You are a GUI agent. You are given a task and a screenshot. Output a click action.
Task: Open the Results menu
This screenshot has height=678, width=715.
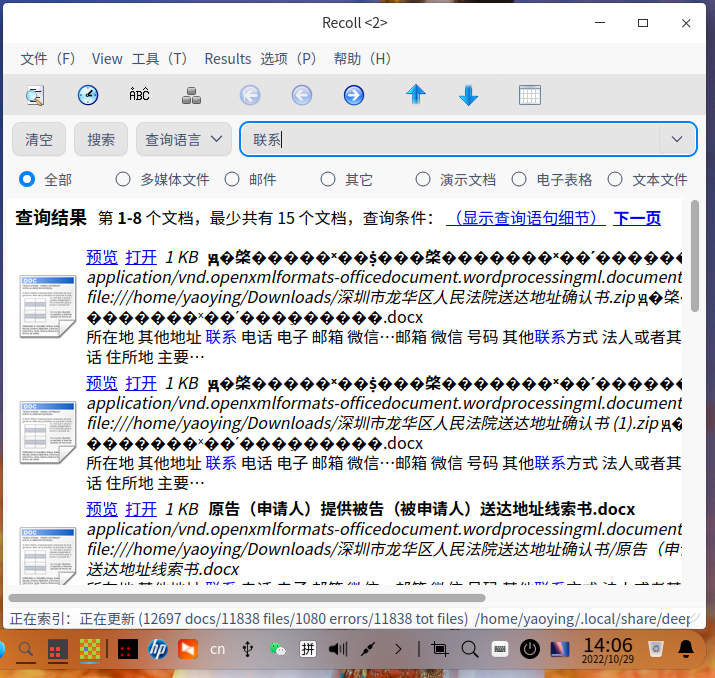point(227,59)
